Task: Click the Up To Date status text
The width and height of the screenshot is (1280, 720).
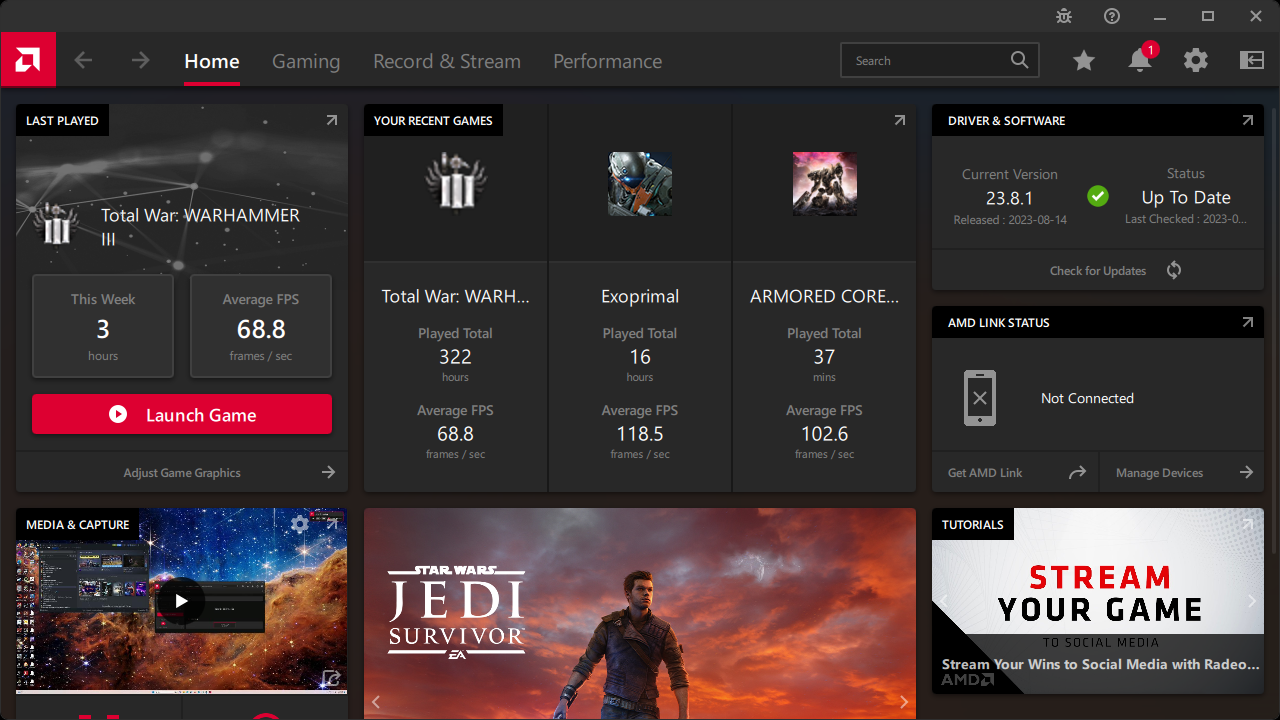Action: (x=1186, y=198)
